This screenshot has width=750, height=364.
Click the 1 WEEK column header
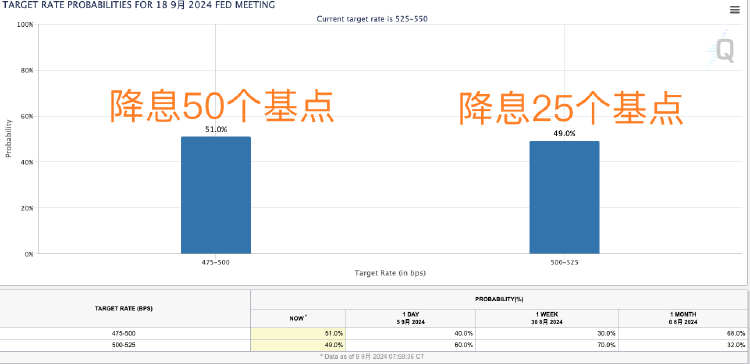(x=547, y=318)
